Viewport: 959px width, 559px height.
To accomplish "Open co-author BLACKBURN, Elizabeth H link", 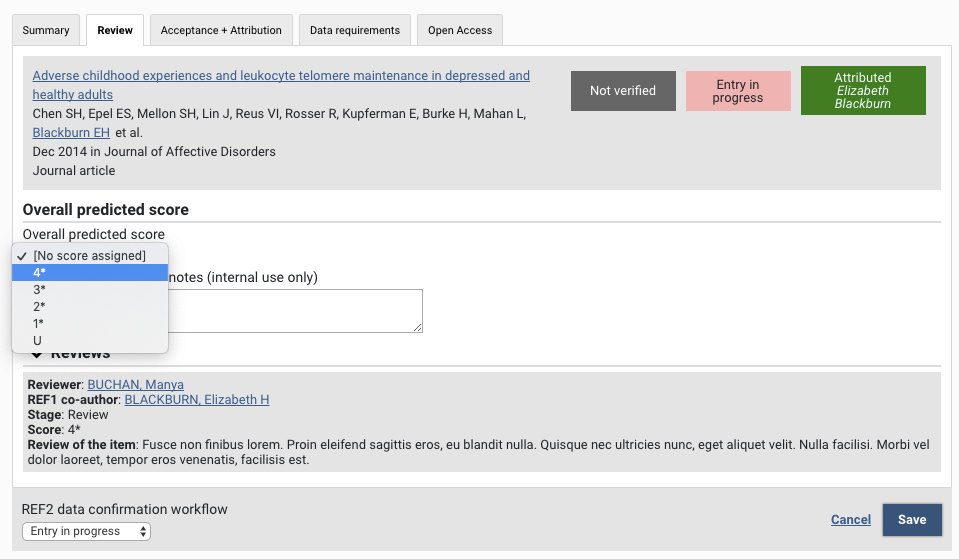I will (x=196, y=400).
